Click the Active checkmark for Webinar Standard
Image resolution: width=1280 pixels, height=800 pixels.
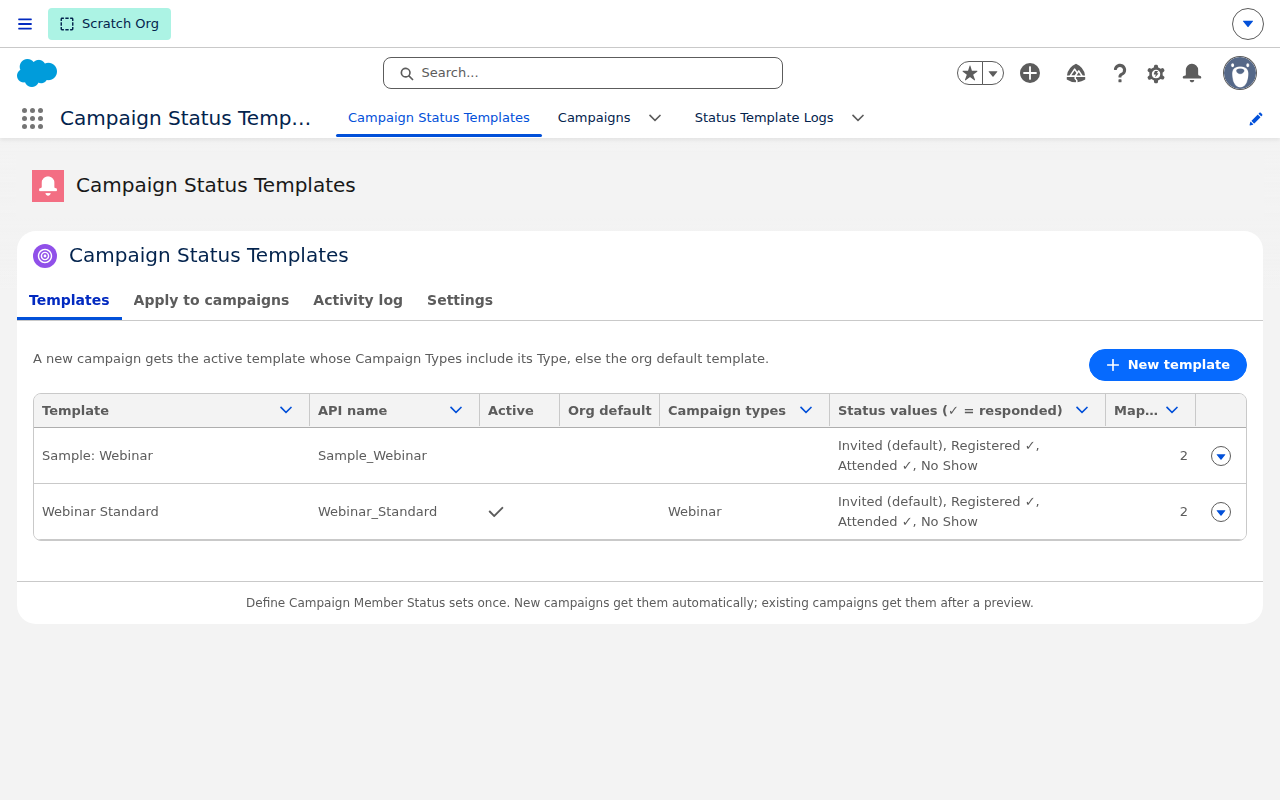pos(496,512)
